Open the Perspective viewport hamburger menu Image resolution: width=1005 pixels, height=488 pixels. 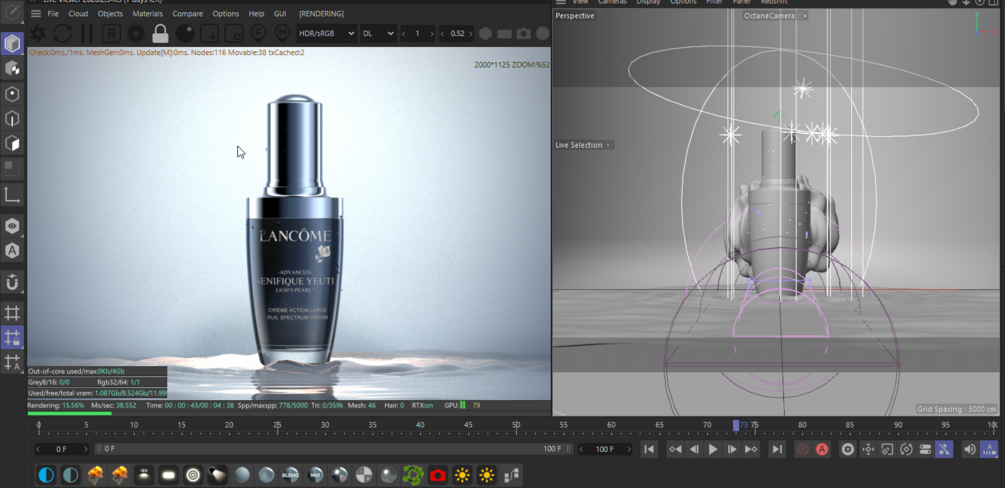pyautogui.click(x=560, y=2)
